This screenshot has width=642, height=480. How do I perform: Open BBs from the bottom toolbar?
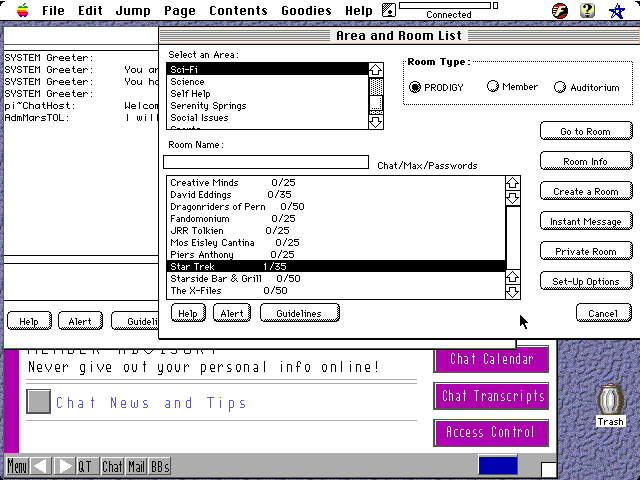[160, 466]
